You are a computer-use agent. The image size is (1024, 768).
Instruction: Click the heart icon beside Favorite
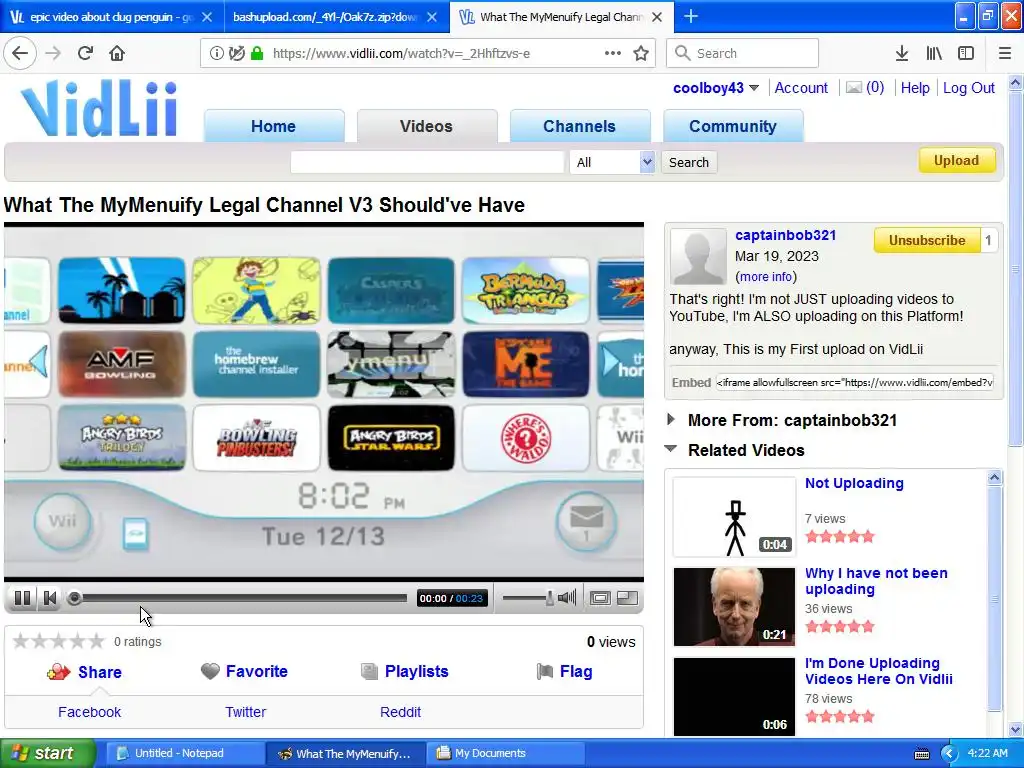tap(210, 671)
